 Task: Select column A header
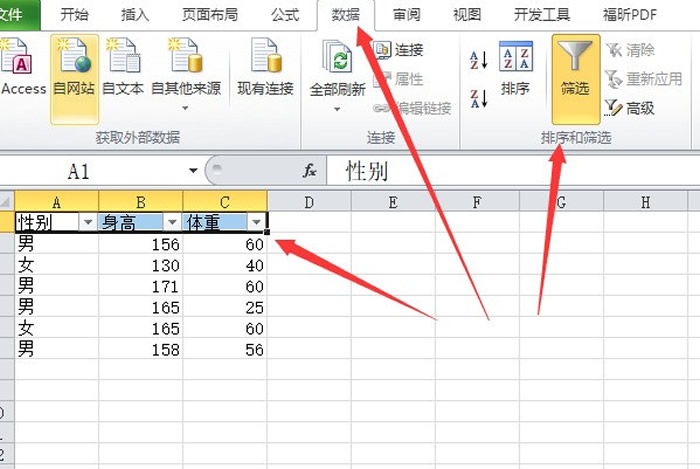tap(57, 202)
